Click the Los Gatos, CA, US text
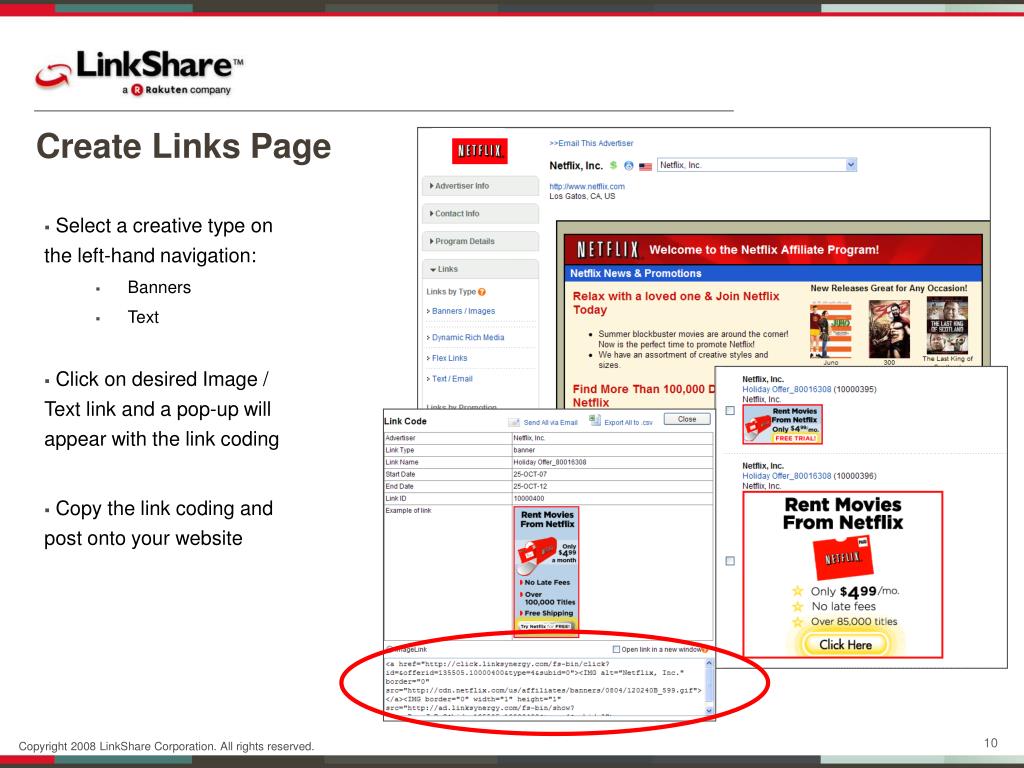Screen dimensions: 1024x768 coord(582,196)
